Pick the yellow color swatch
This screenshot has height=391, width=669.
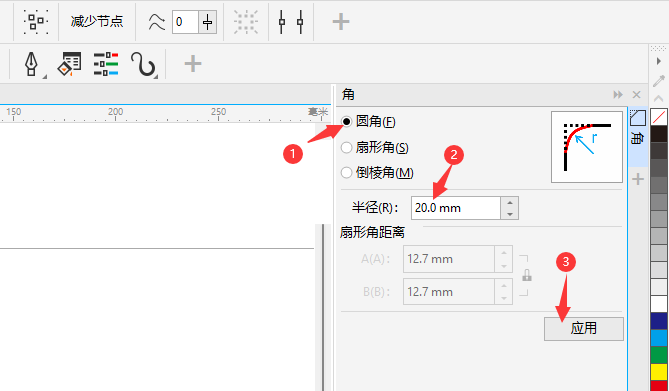[659, 372]
